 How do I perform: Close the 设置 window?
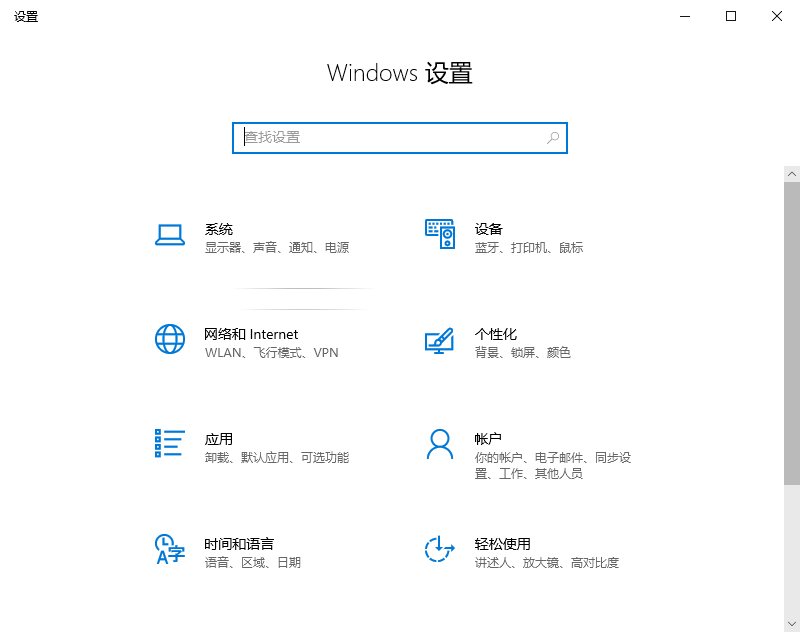(777, 16)
